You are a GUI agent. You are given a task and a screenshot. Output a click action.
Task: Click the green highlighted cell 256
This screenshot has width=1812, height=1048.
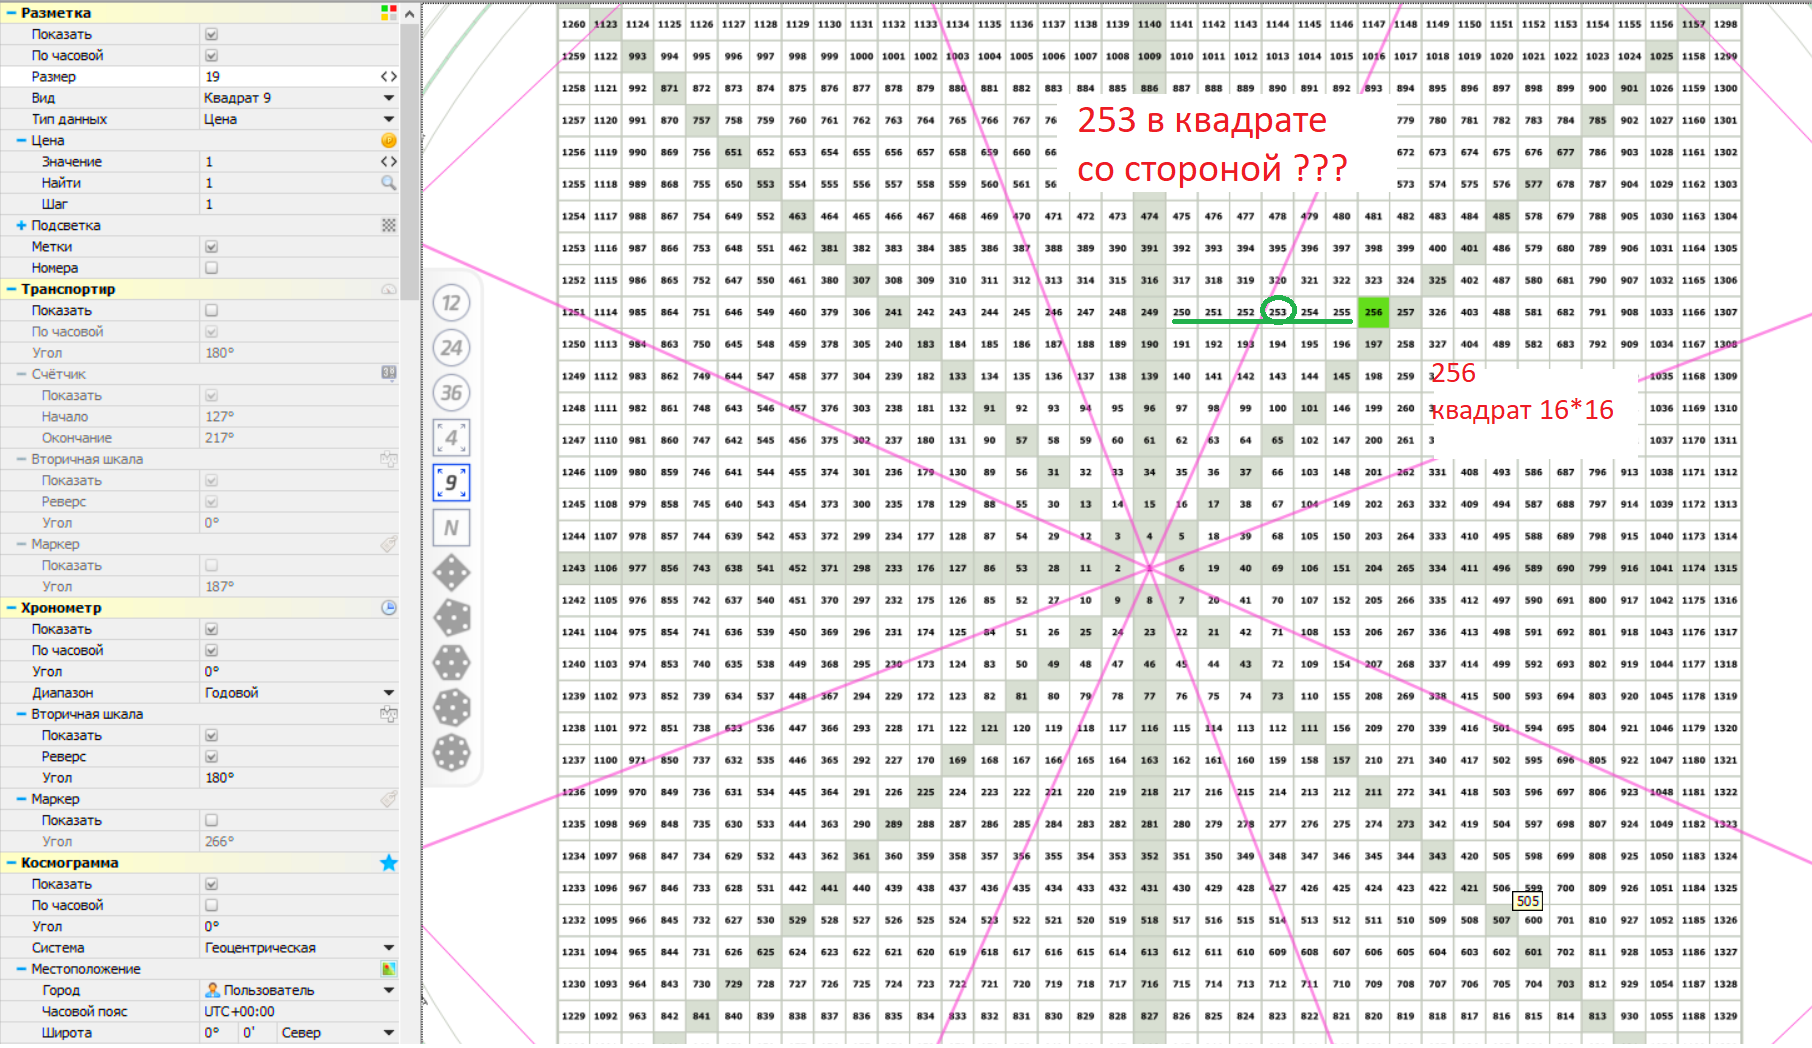[1374, 312]
